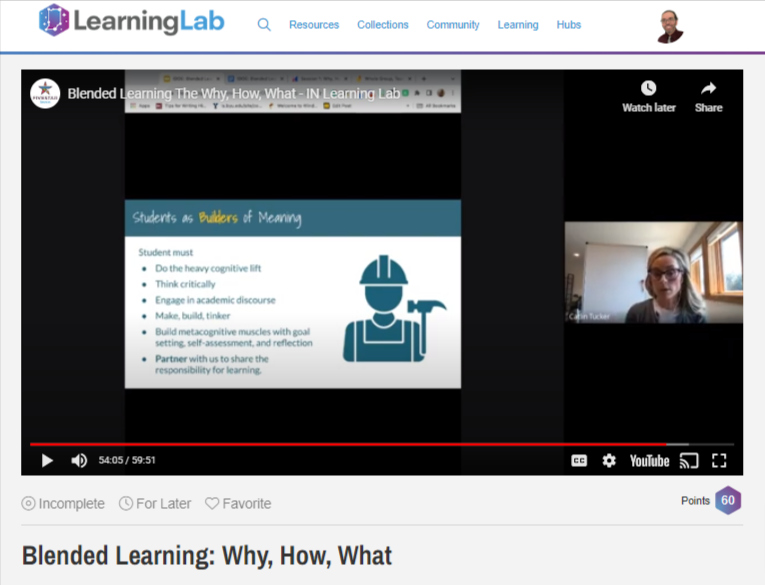Click the YouTube channel avatar icon
Screen dimensions: 765x585
point(45,93)
